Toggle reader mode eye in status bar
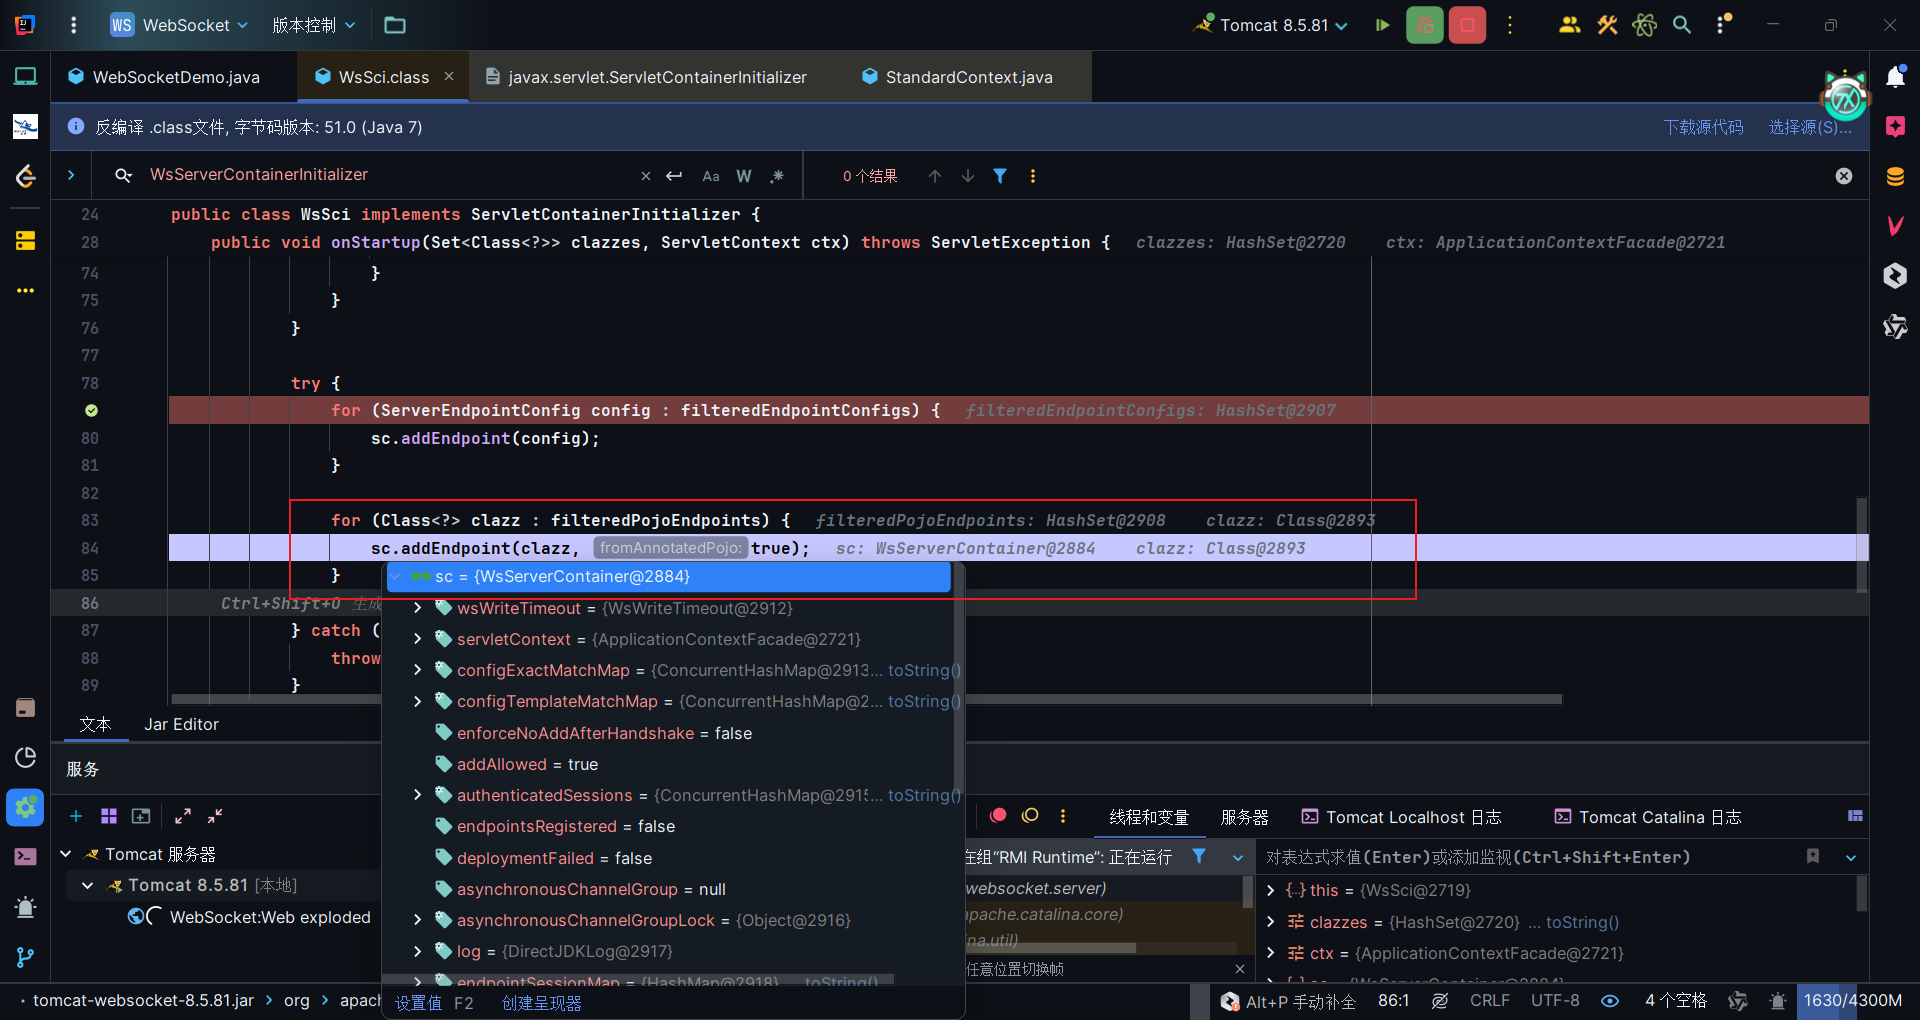This screenshot has width=1920, height=1020. pos(1610,1001)
